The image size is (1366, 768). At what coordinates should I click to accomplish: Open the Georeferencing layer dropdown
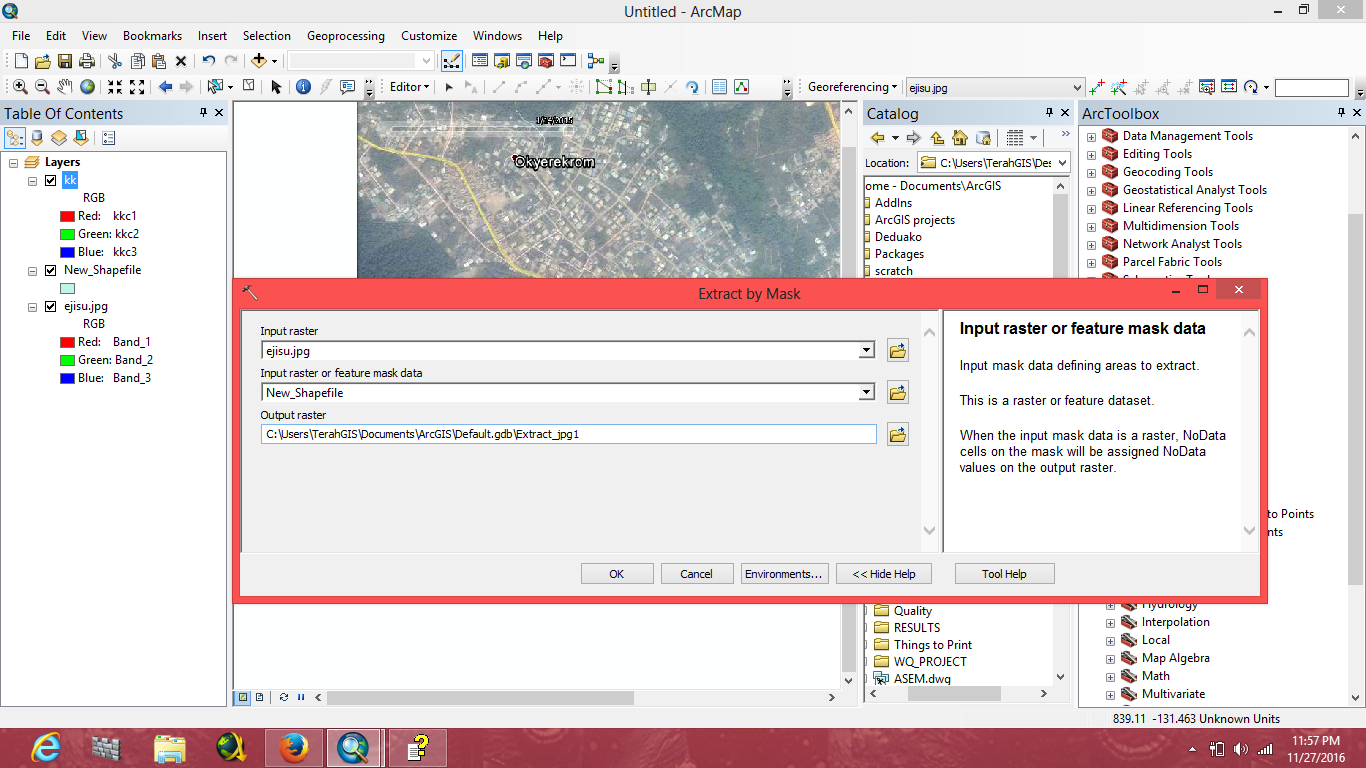[x=1077, y=87]
